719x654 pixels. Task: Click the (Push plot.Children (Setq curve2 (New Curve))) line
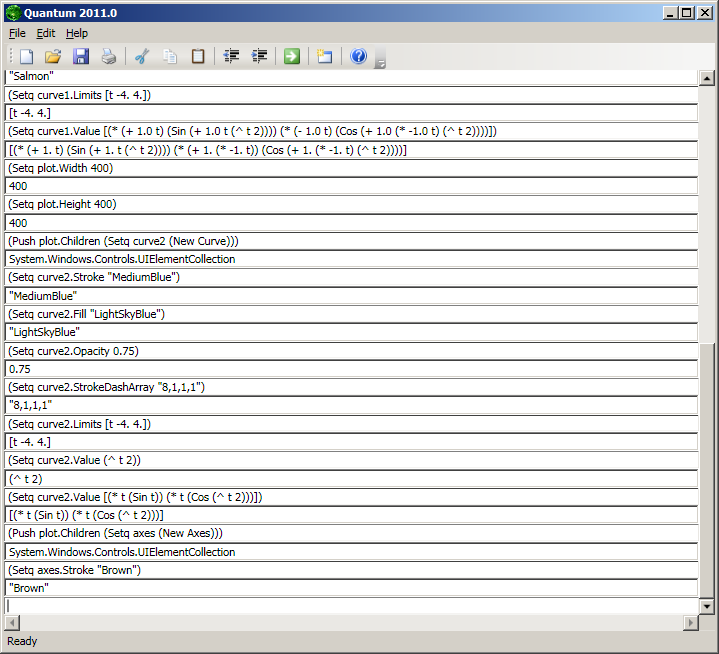click(x=351, y=241)
